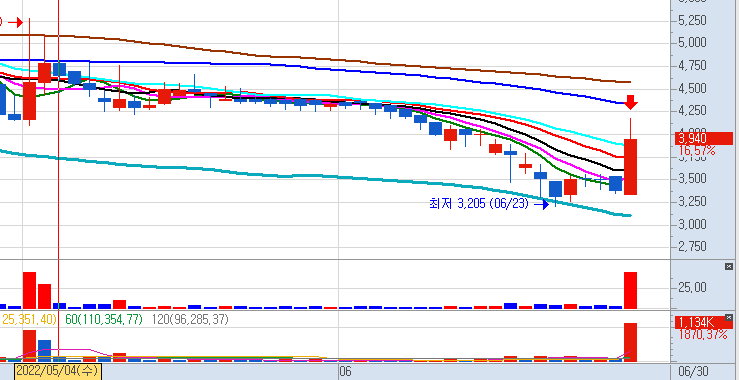Select the large red candle on 06/30
The height and width of the screenshot is (380, 739).
pyautogui.click(x=631, y=166)
